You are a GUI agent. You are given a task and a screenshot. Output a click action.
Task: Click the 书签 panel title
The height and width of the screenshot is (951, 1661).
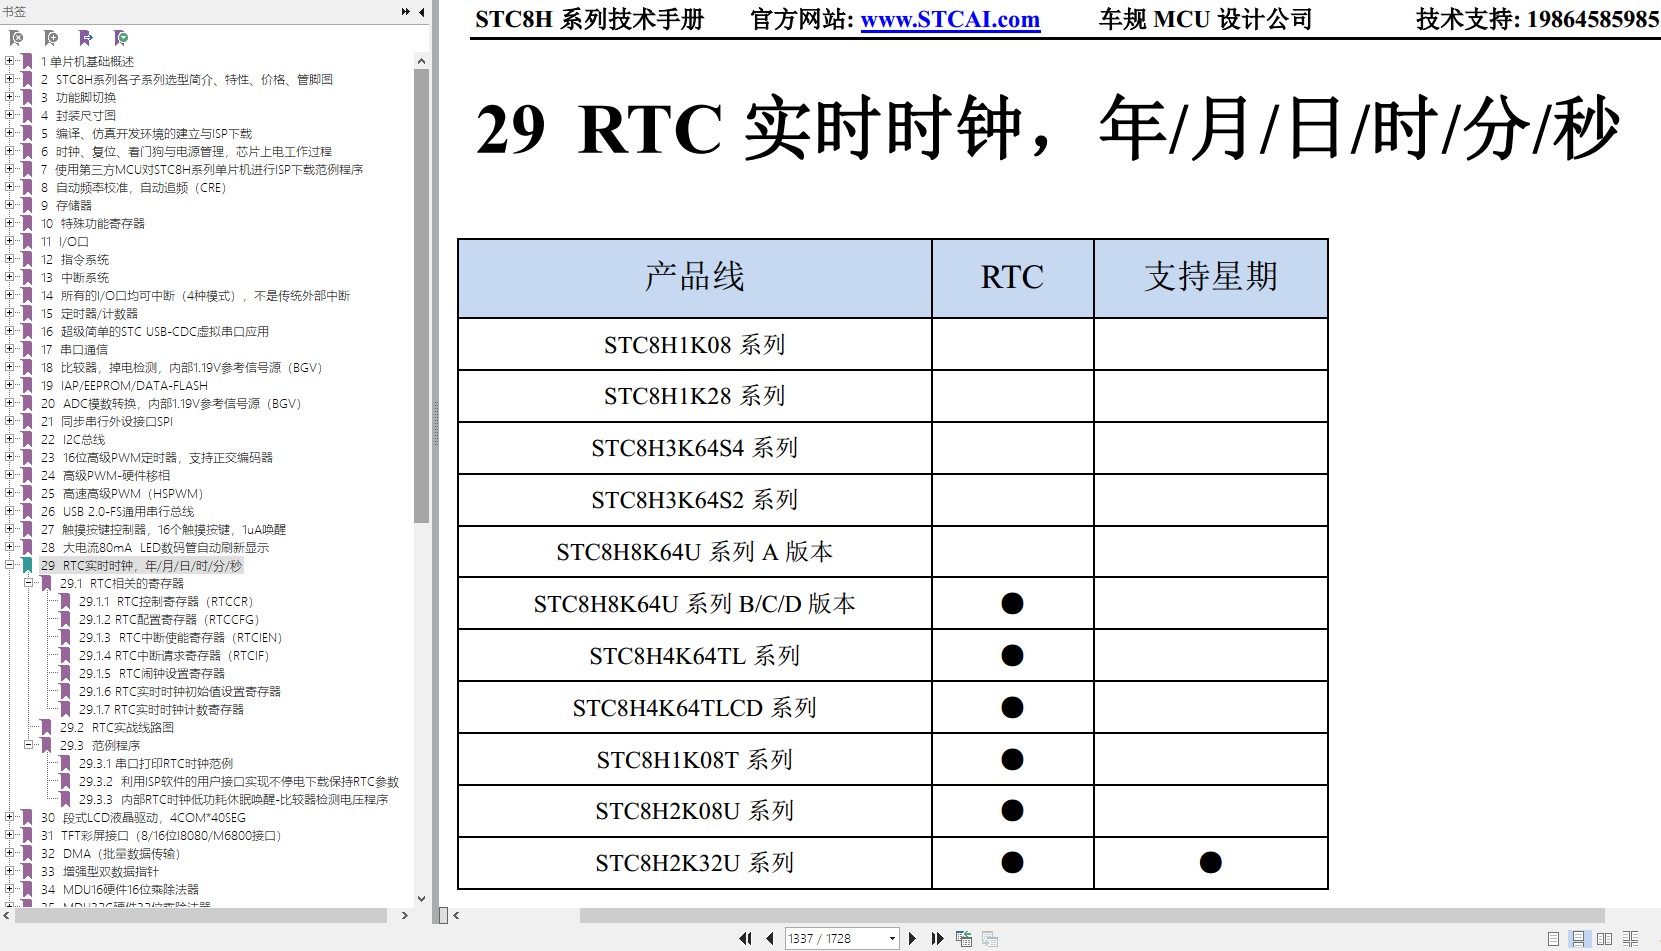[14, 12]
